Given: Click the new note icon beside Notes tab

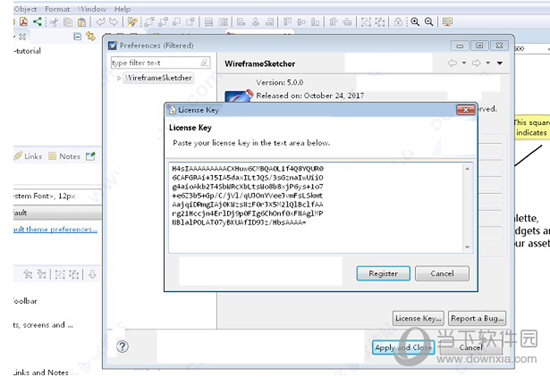Looking at the screenshot, I should (90, 156).
